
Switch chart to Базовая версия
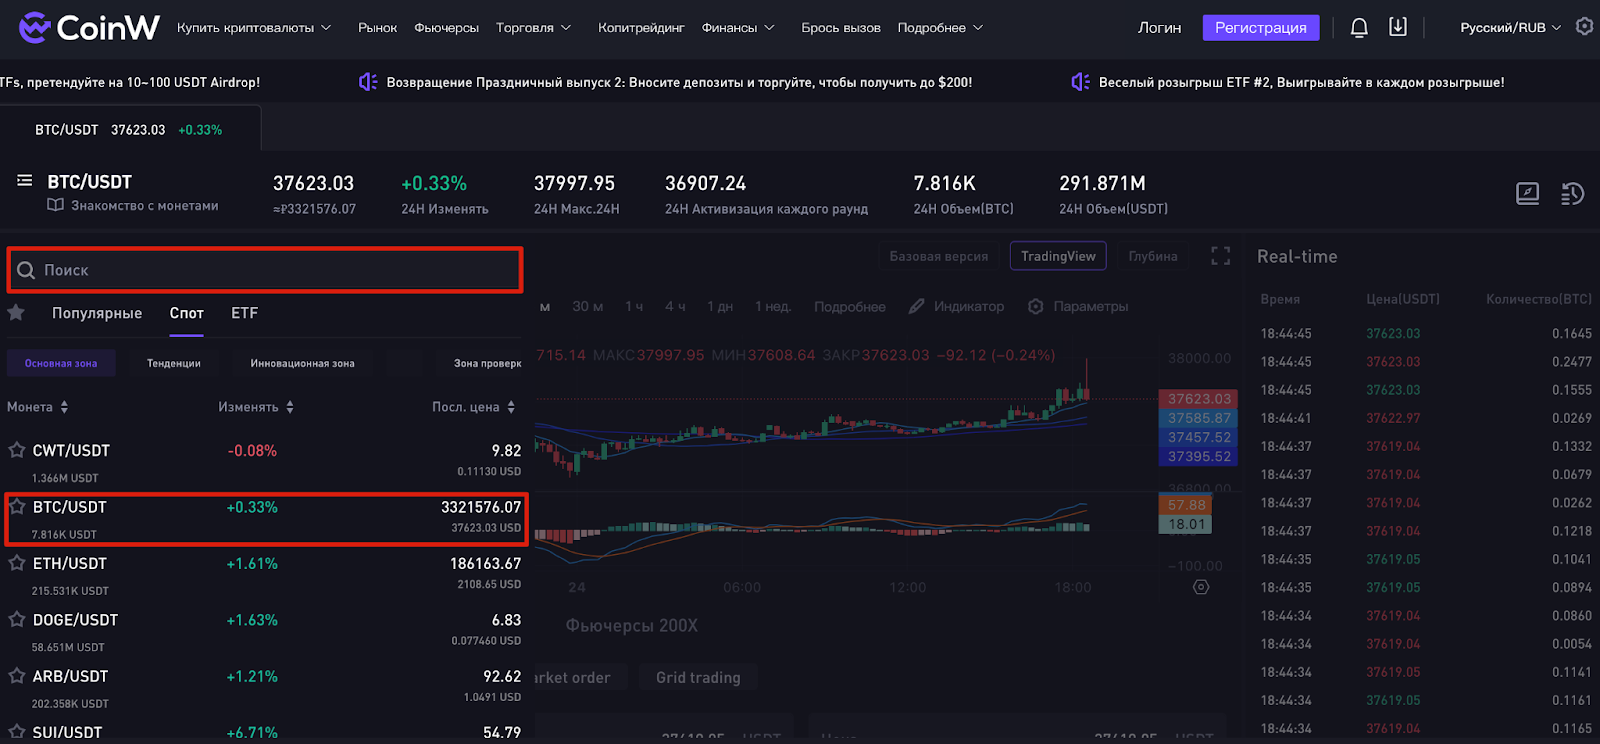(939, 256)
